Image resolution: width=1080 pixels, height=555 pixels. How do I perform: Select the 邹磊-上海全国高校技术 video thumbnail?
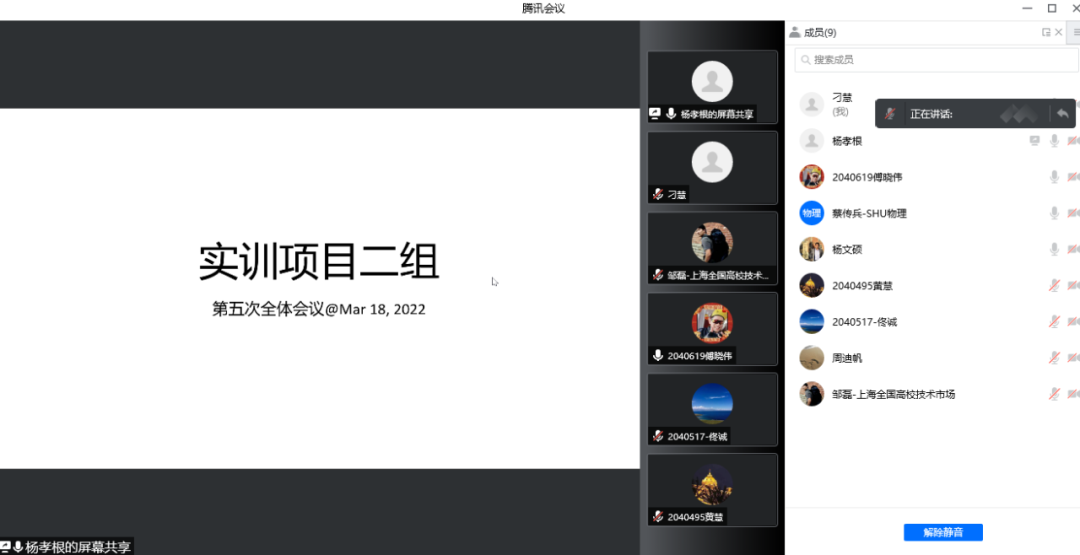point(712,248)
